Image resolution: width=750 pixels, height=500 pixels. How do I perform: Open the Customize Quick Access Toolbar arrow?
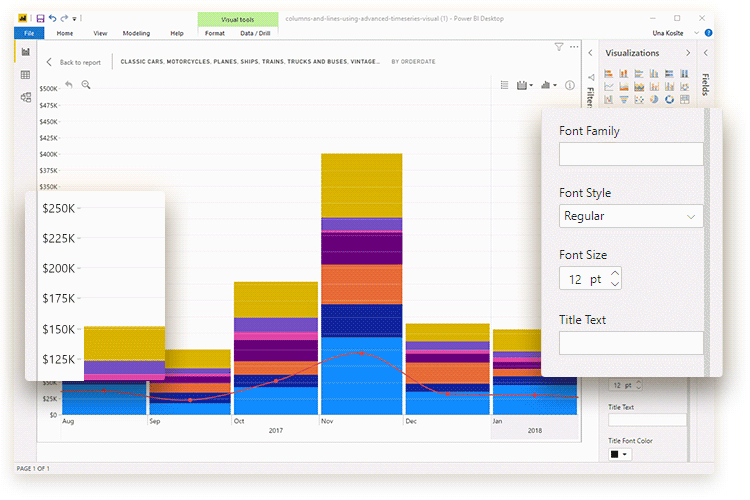pyautogui.click(x=74, y=19)
